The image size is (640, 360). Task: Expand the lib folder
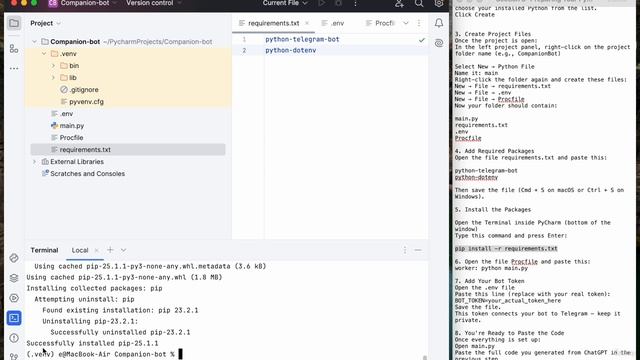pos(53,78)
